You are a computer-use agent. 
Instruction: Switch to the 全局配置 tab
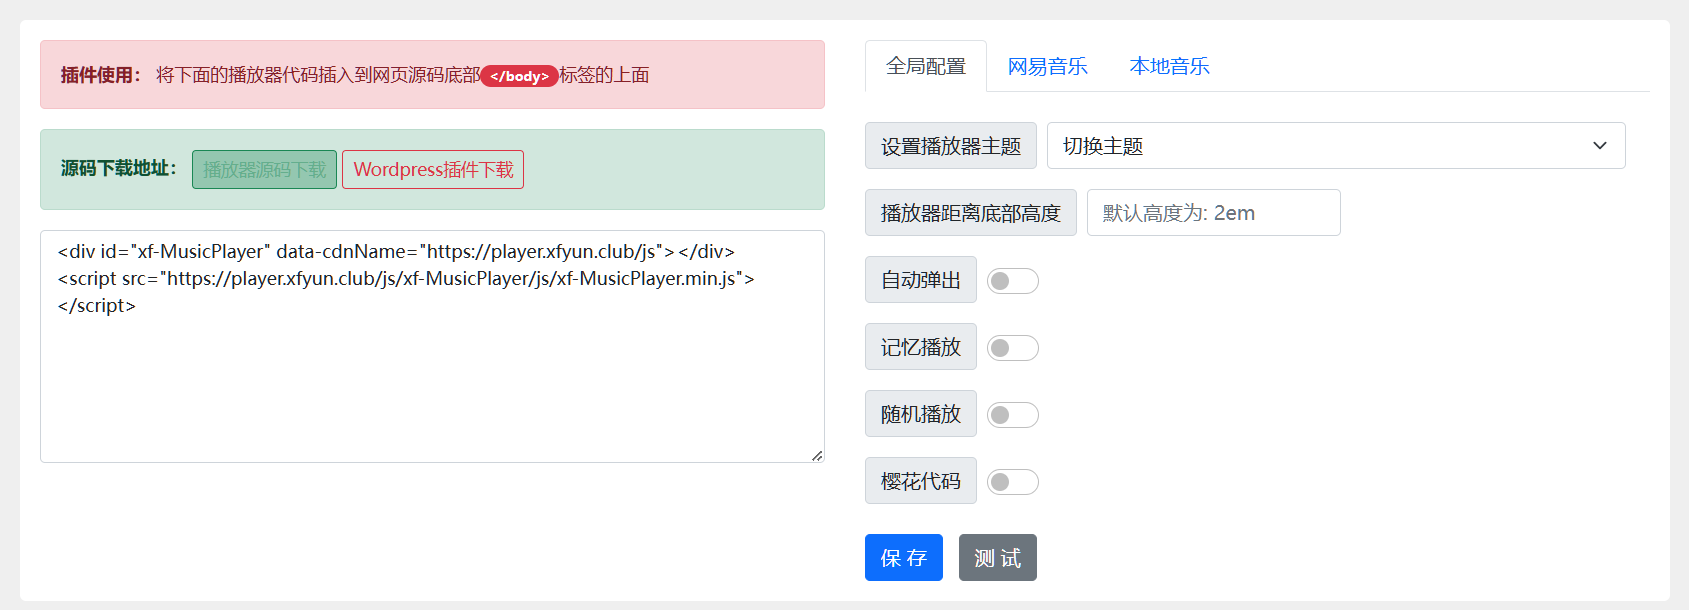pos(926,66)
